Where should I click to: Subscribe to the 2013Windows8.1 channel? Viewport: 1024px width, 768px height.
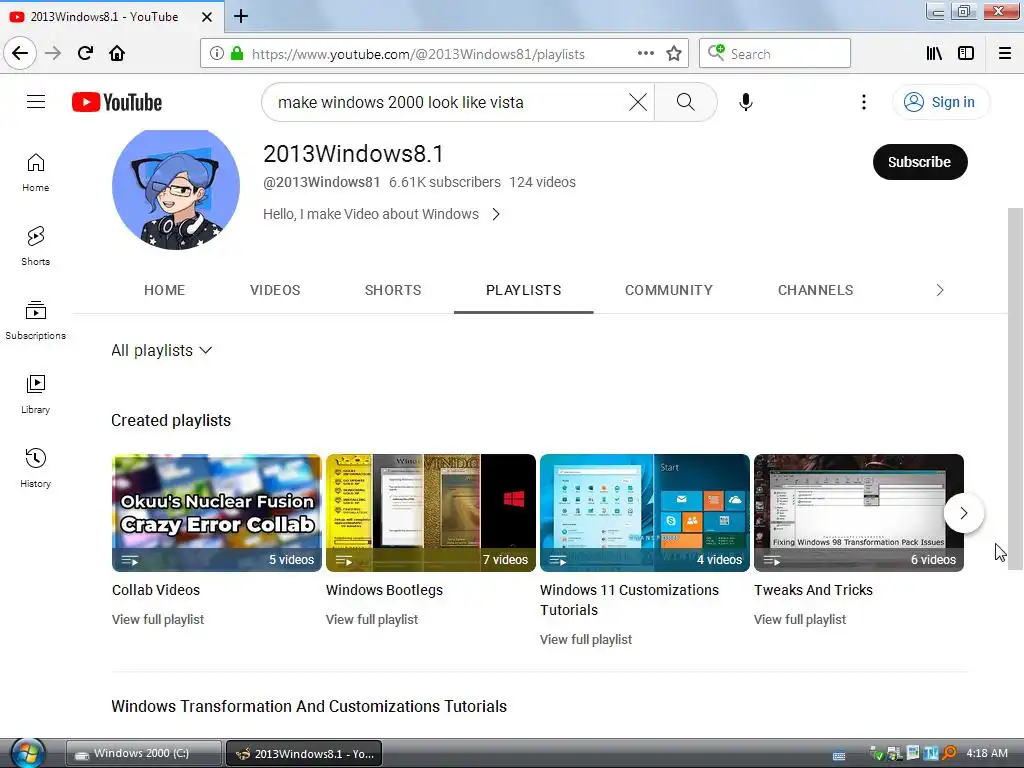click(920, 162)
